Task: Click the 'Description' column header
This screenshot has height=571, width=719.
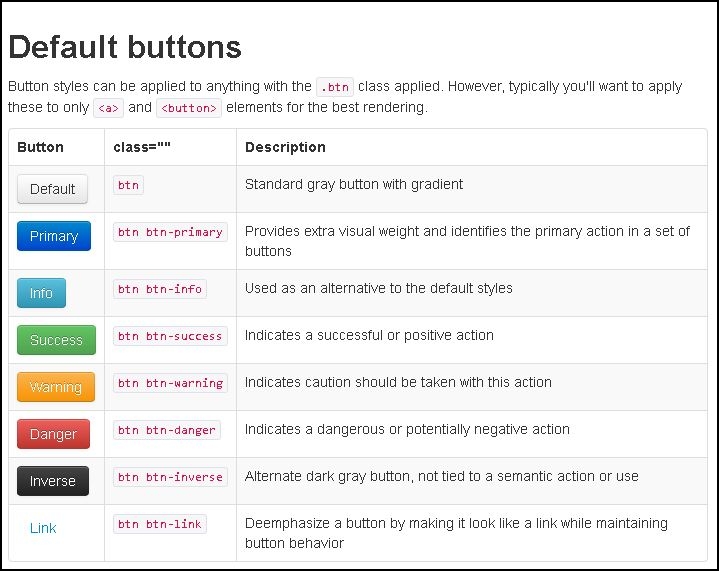Action: click(x=285, y=147)
